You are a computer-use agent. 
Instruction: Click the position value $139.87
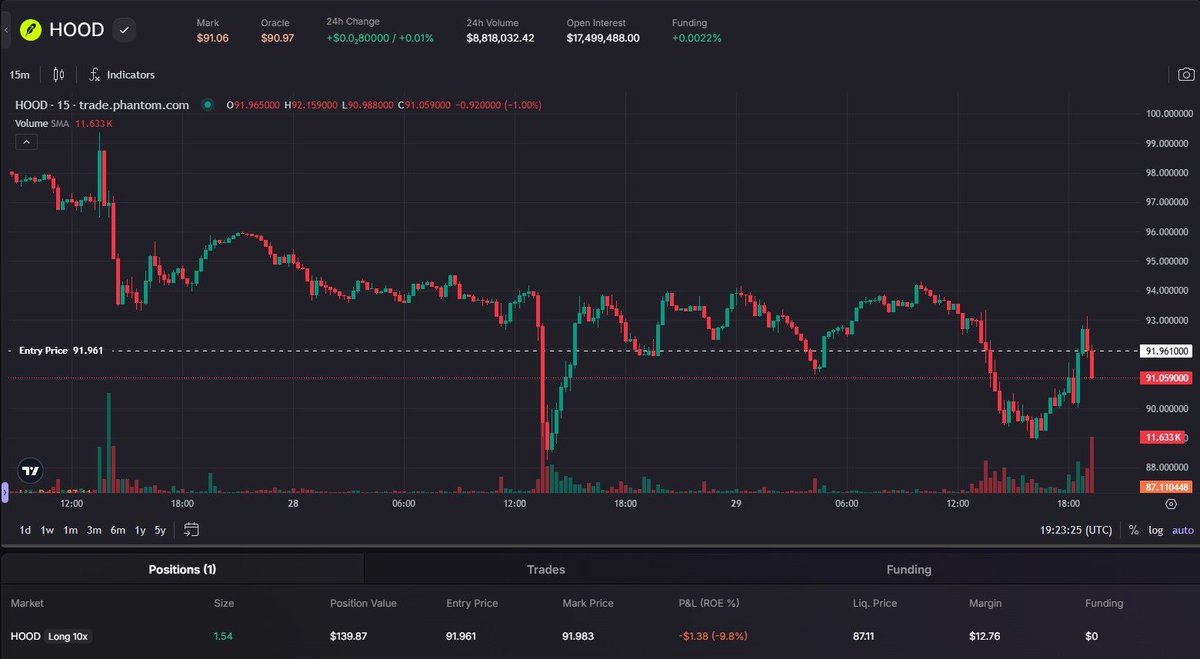349,636
